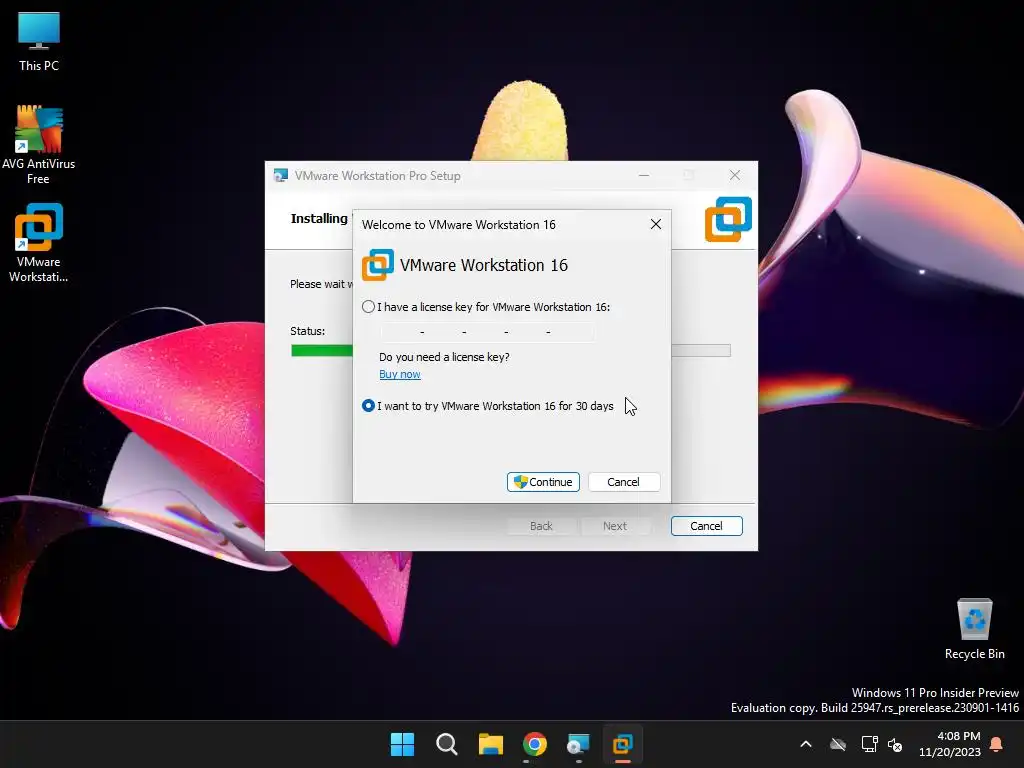Click the Next button in Setup
The height and width of the screenshot is (768, 1024).
[615, 526]
